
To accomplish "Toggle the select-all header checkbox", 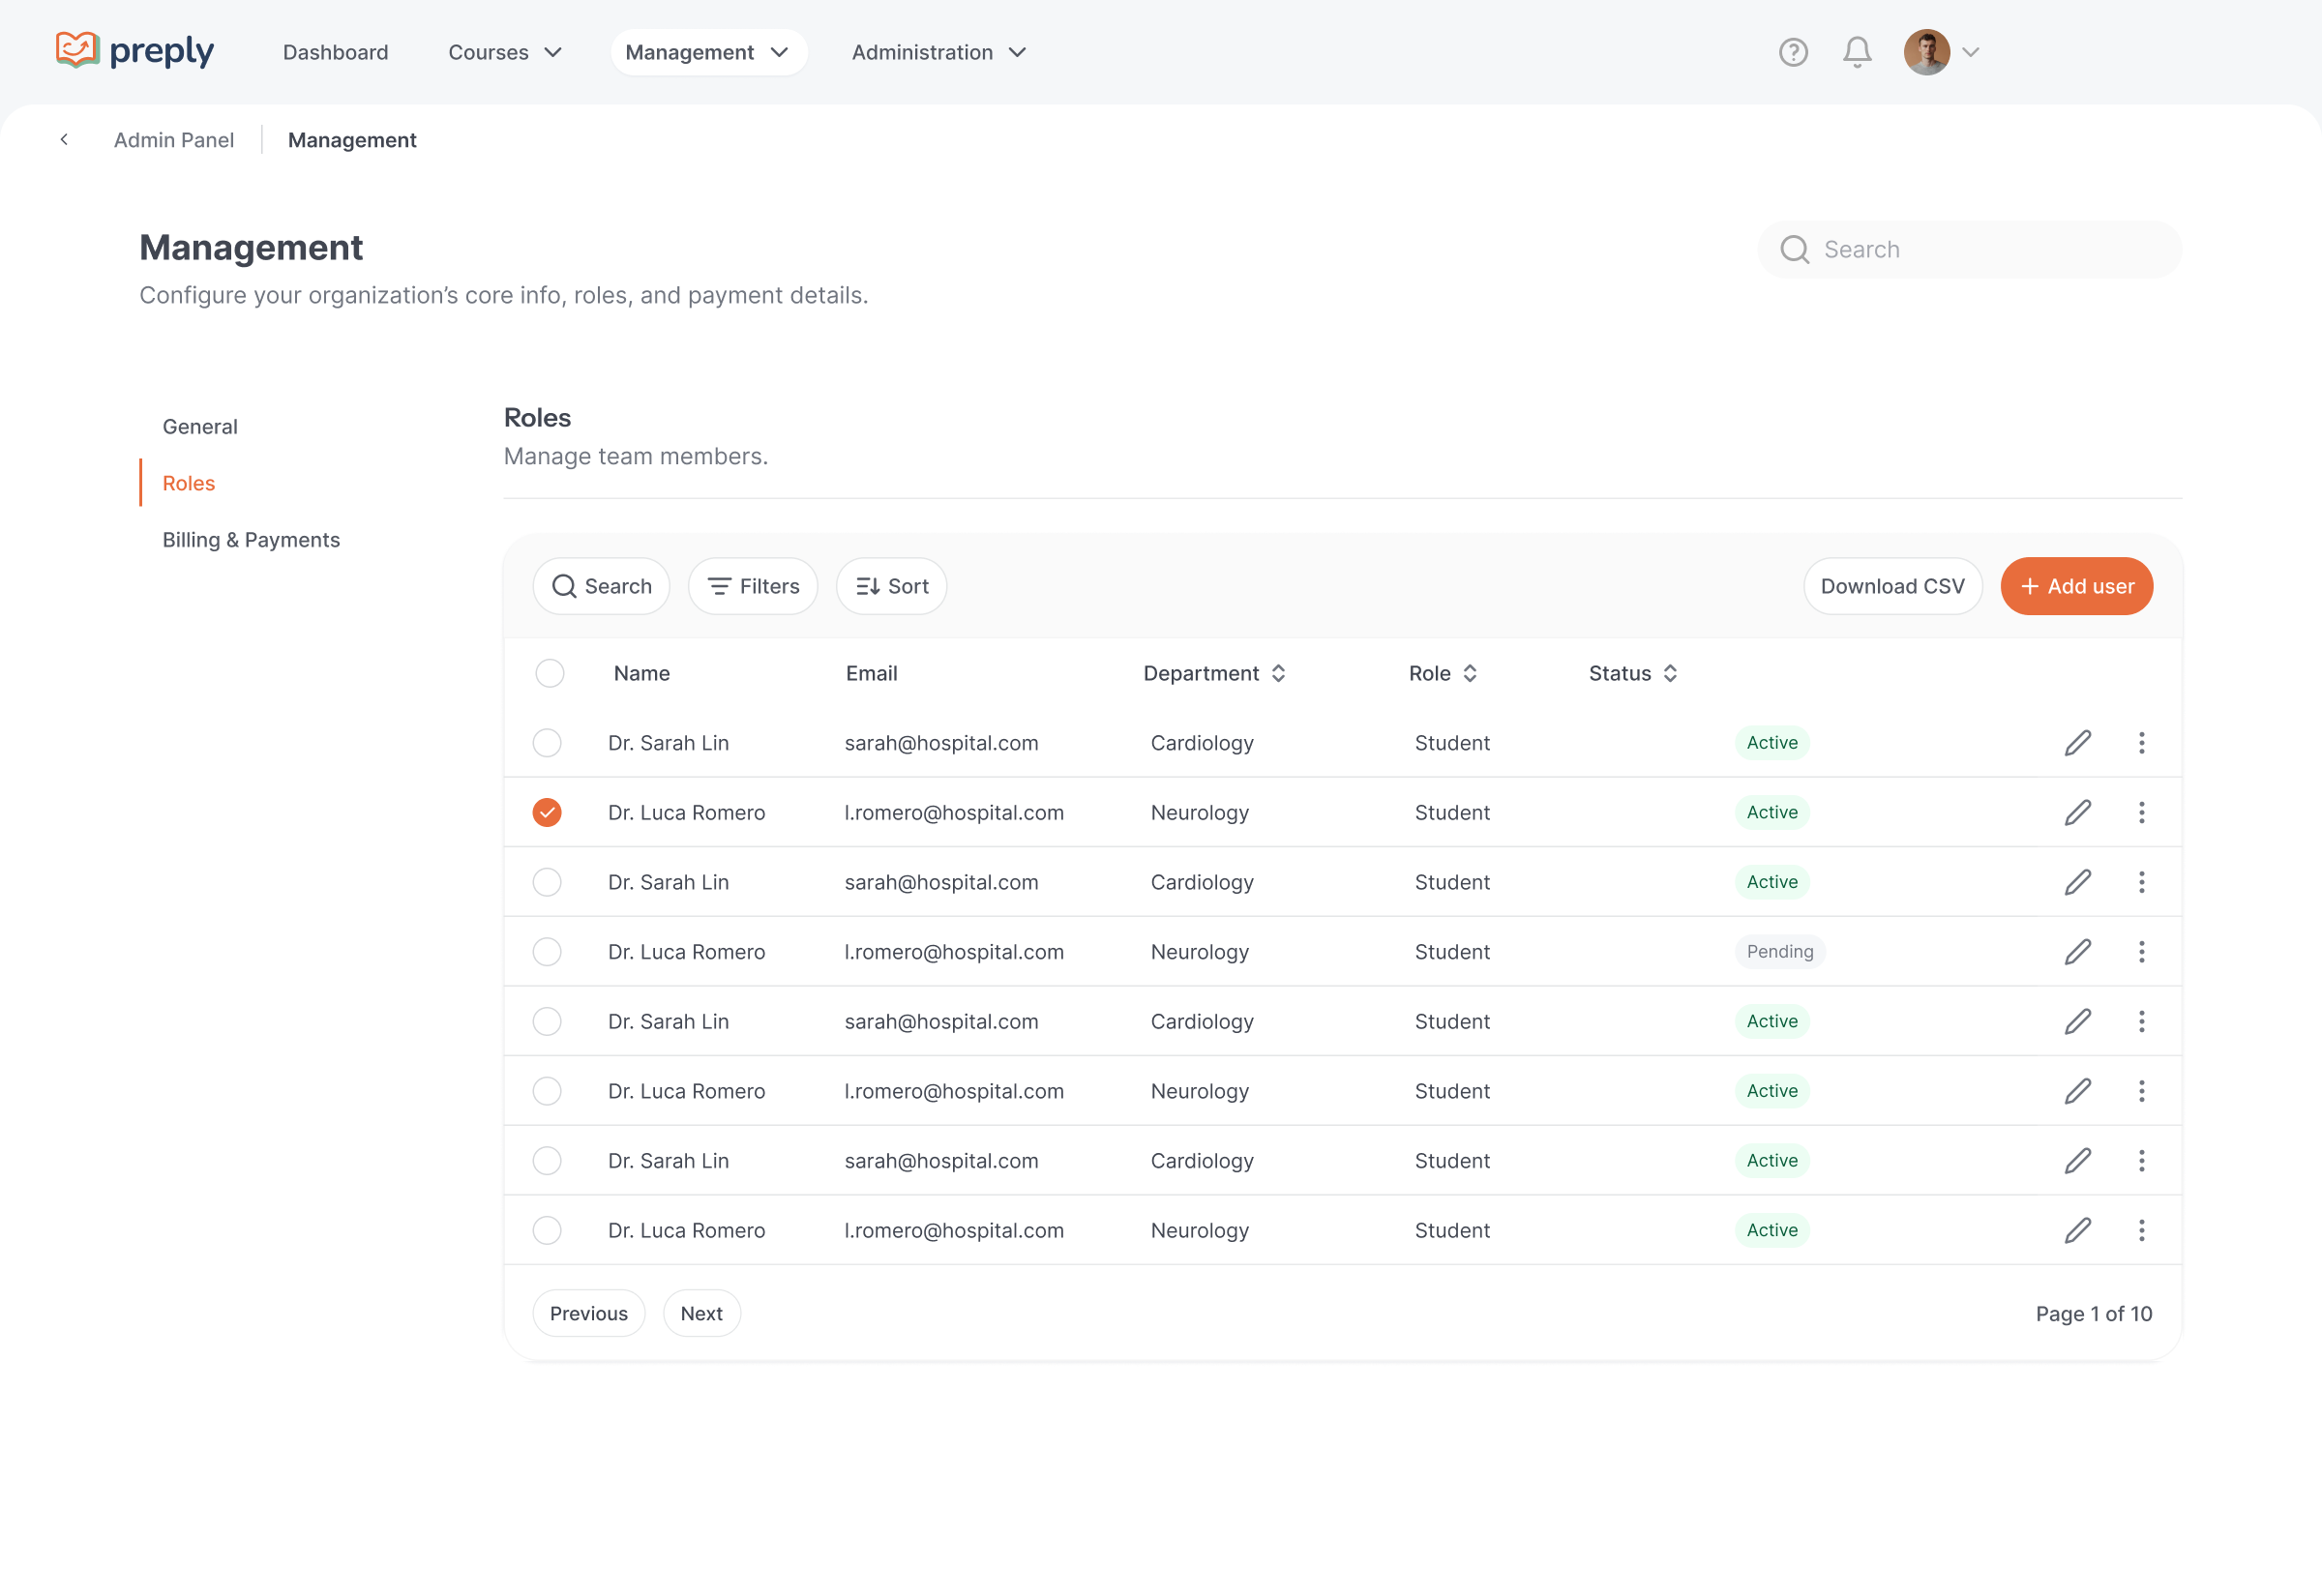I will pyautogui.click(x=549, y=673).
